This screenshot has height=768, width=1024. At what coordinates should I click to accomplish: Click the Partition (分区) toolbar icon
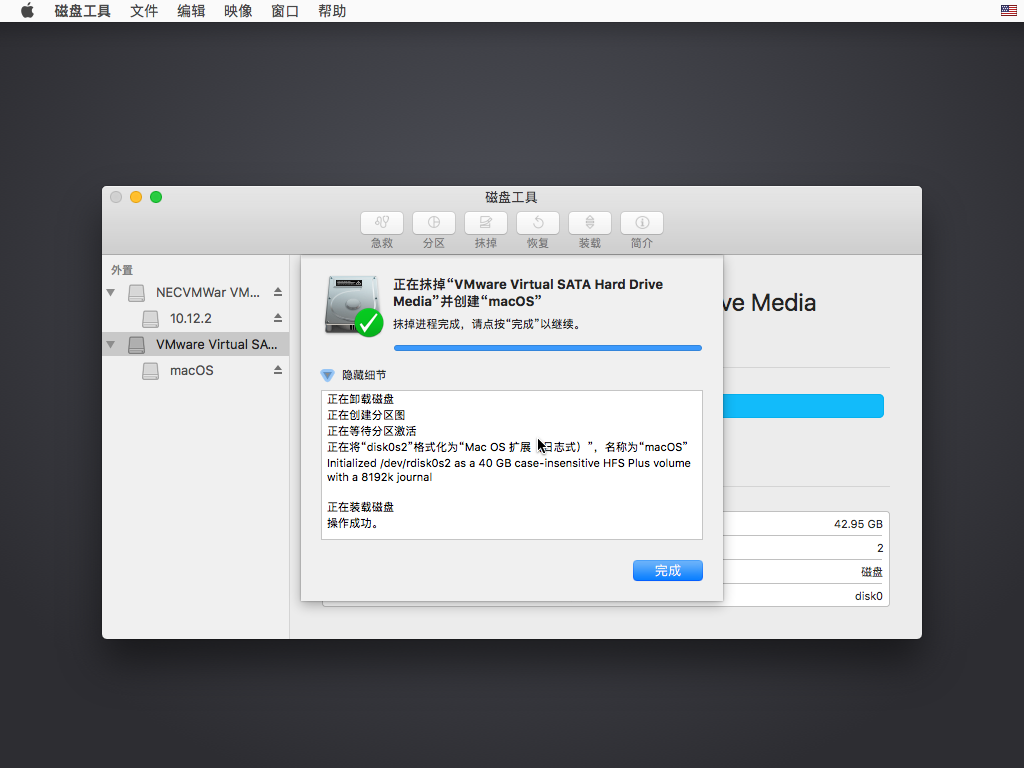pos(434,223)
